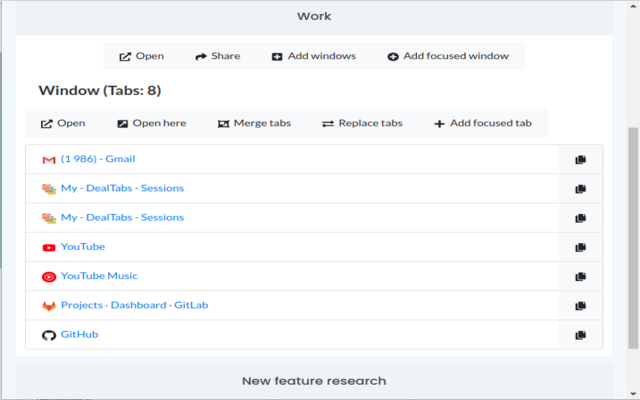
Task: Open the Work session using the top Open button
Action: (142, 56)
